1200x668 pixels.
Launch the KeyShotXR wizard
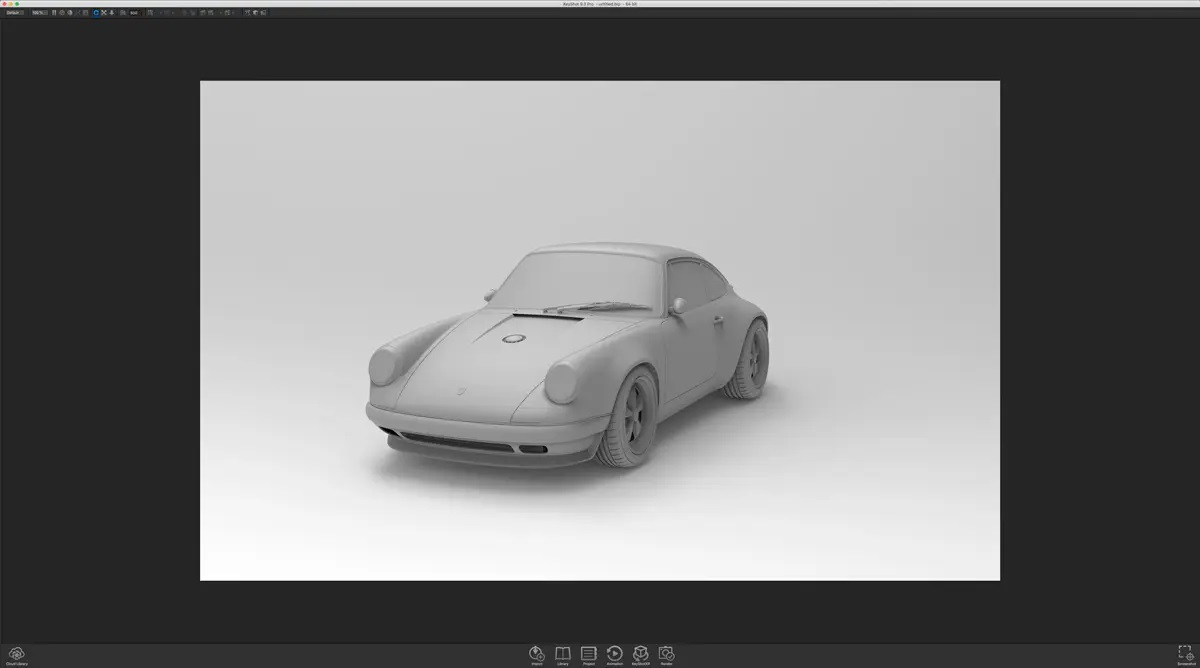pyautogui.click(x=640, y=652)
